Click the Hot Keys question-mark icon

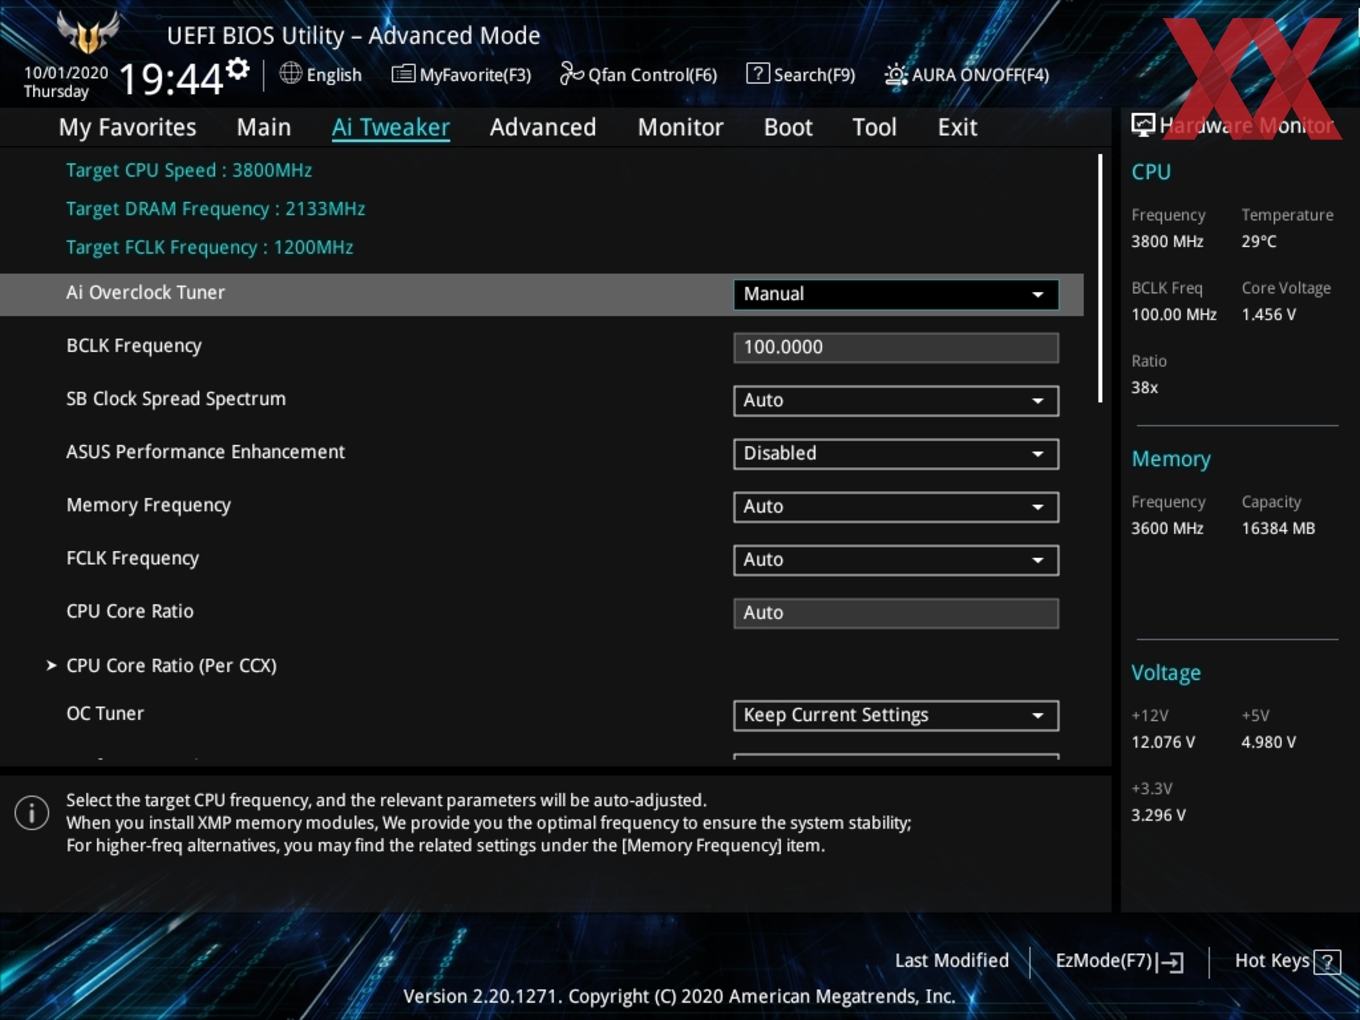tap(1327, 962)
